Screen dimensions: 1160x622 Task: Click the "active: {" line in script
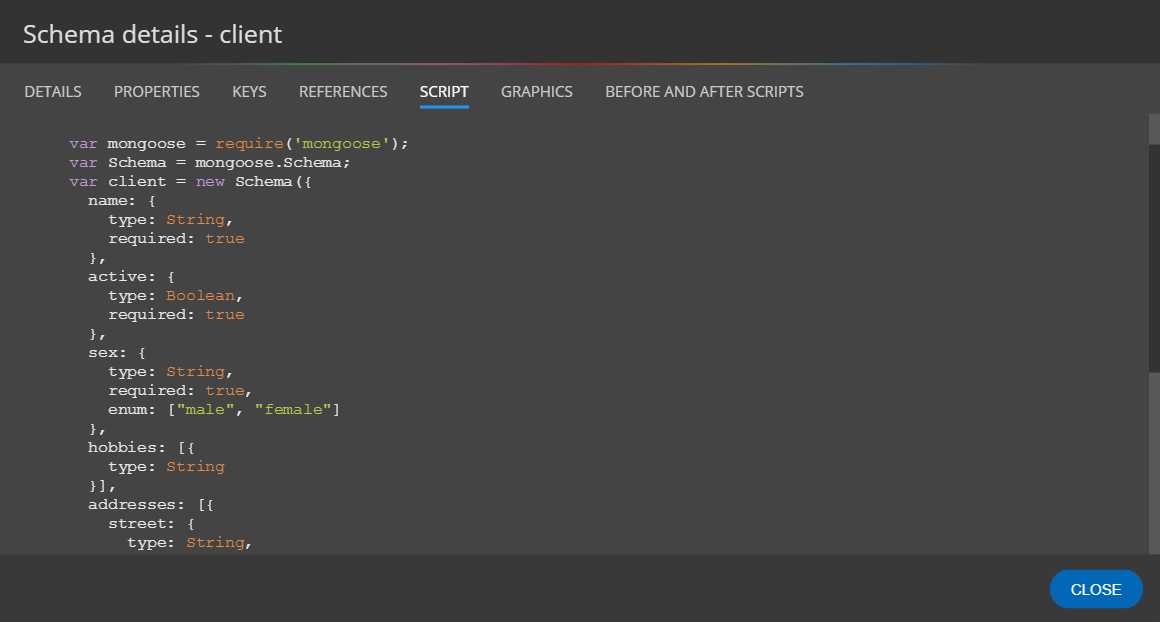131,277
